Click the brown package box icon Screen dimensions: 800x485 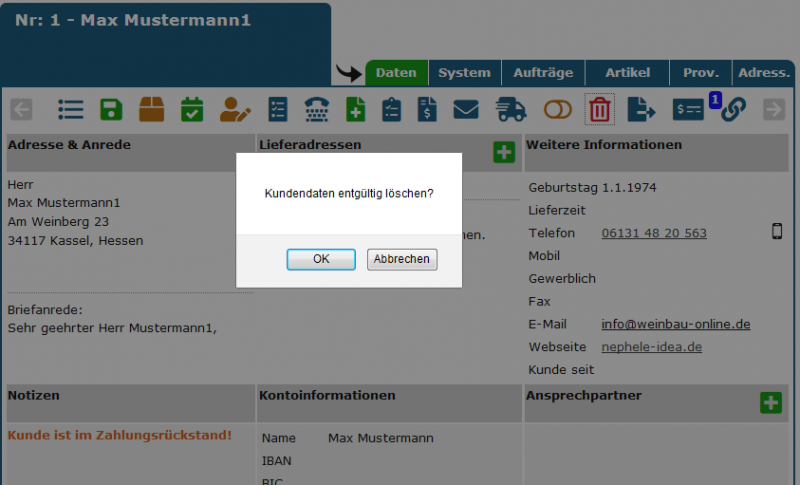(151, 109)
